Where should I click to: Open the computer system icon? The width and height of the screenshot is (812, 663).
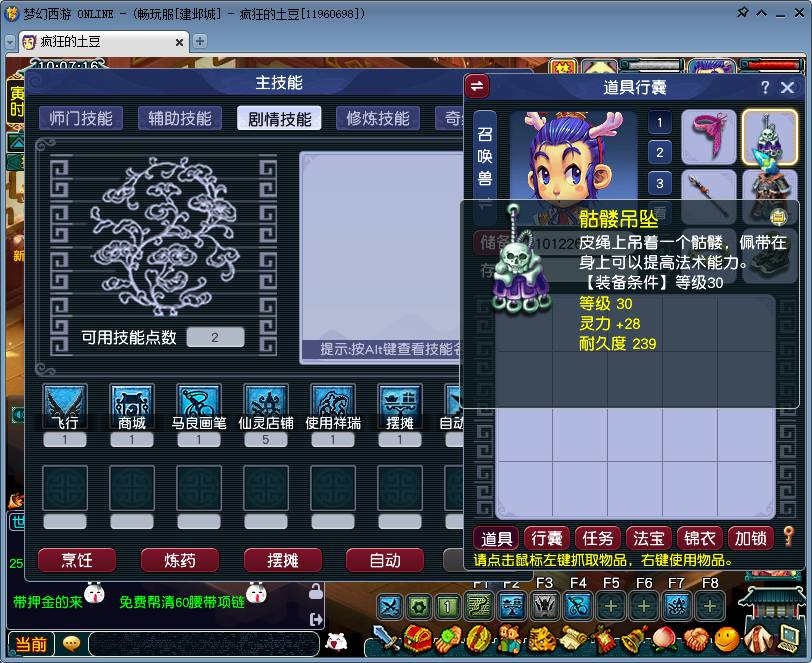(x=788, y=639)
